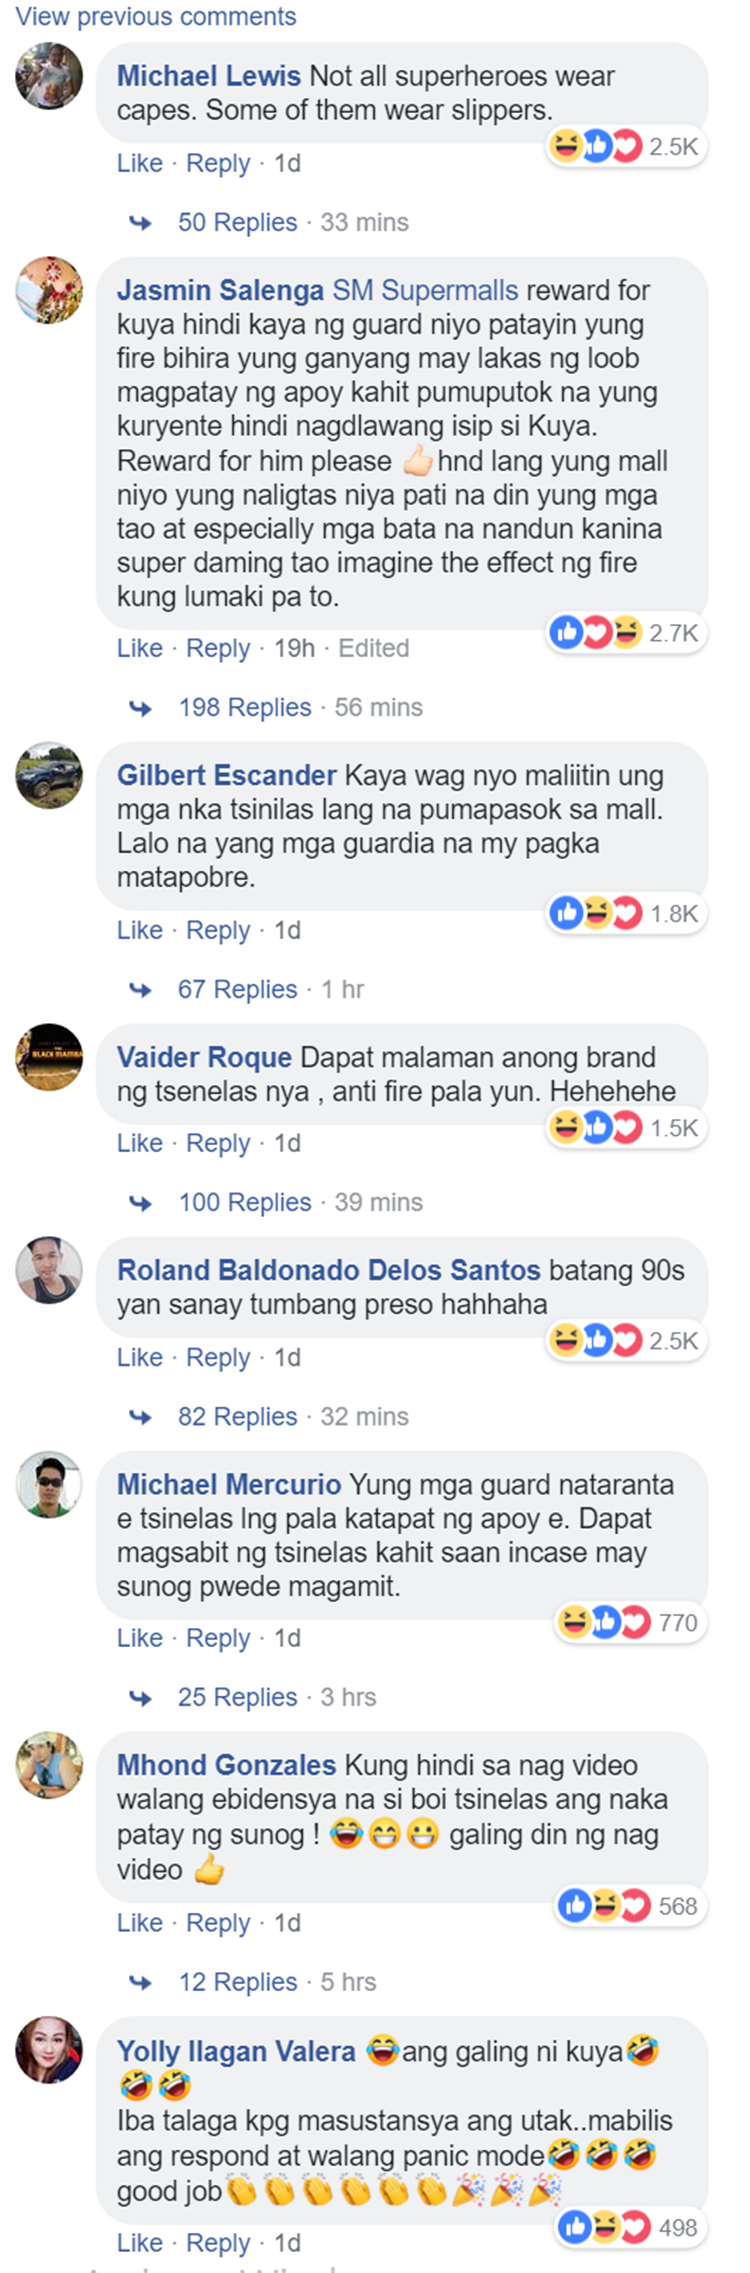This screenshot has height=2273, width=750.
Task: Like Michael Lewis's comment
Action: point(139,163)
